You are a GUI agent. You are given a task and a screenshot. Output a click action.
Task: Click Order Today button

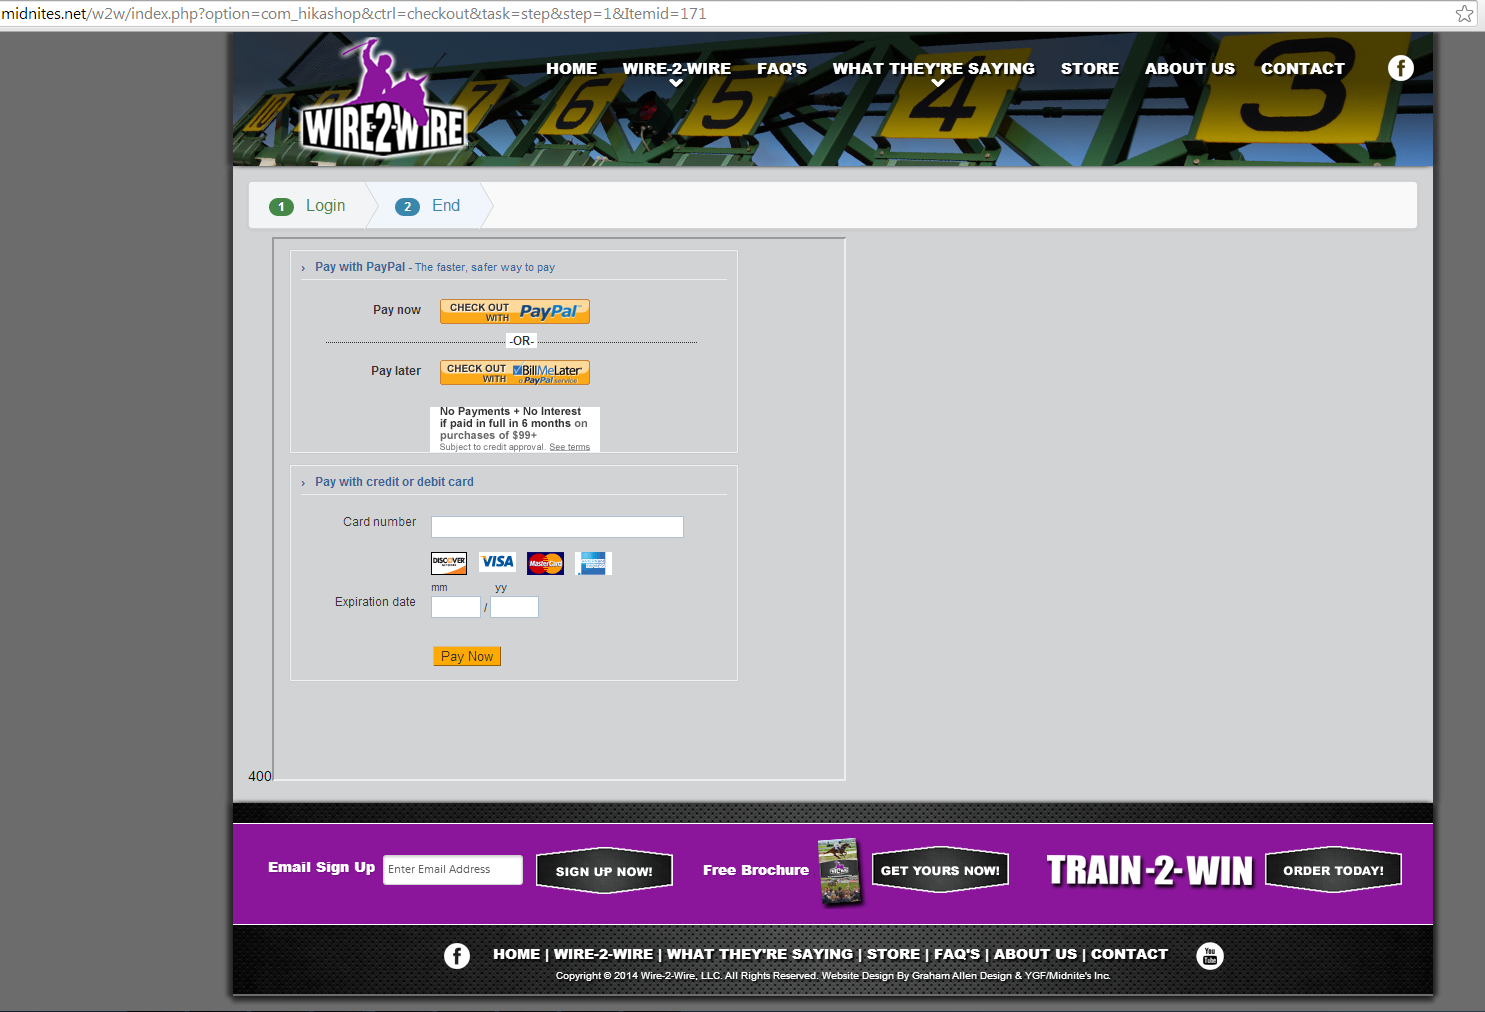click(x=1333, y=870)
